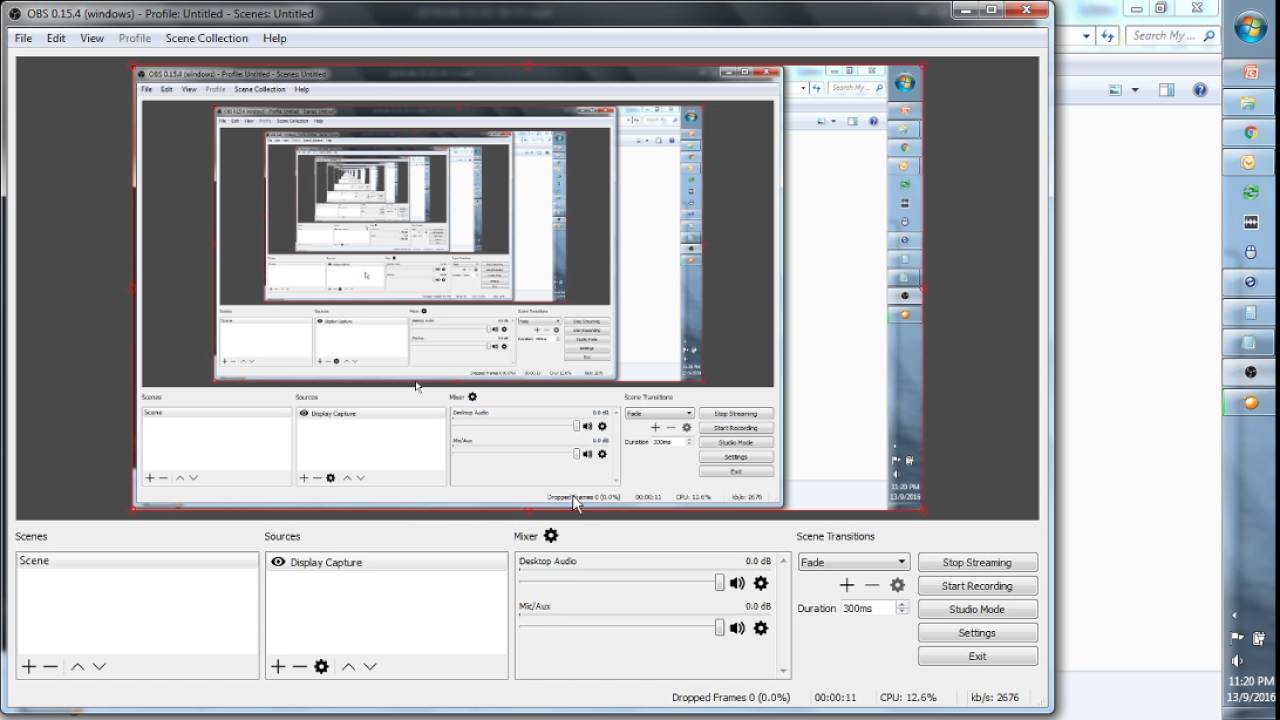Click the refresh arrows button in Explorer address bar
Image resolution: width=1280 pixels, height=720 pixels.
point(1107,36)
